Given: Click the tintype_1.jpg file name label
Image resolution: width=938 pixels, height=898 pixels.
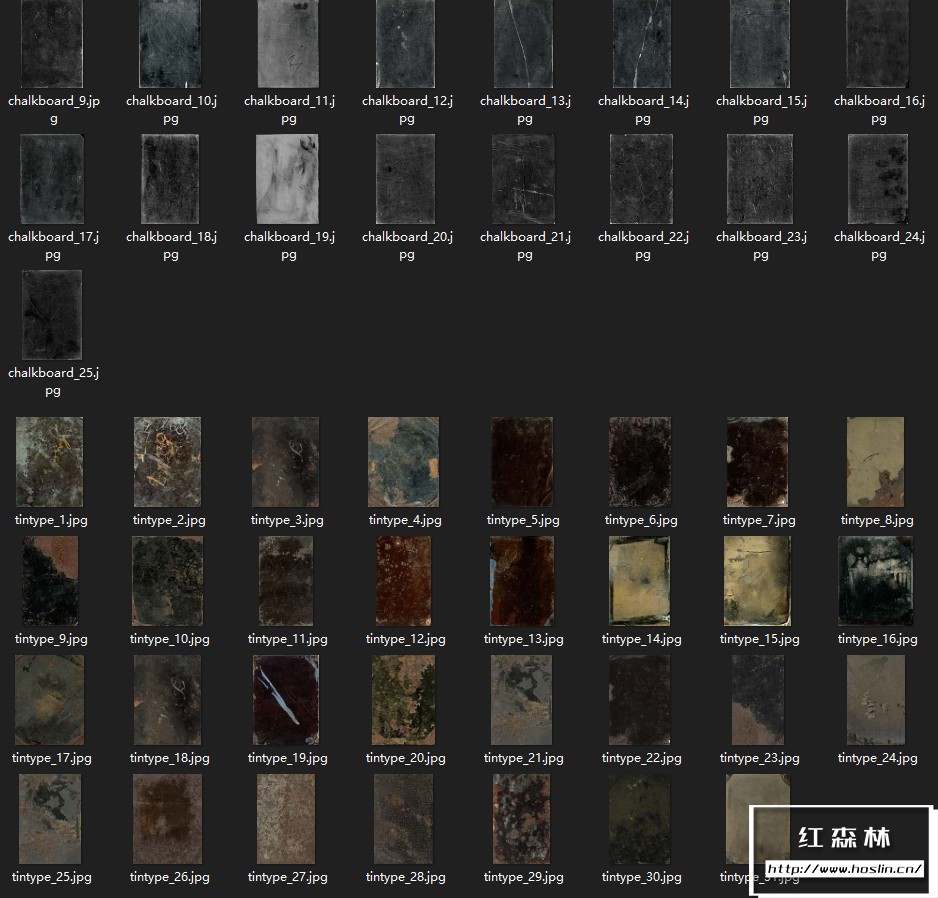Looking at the screenshot, I should point(51,520).
